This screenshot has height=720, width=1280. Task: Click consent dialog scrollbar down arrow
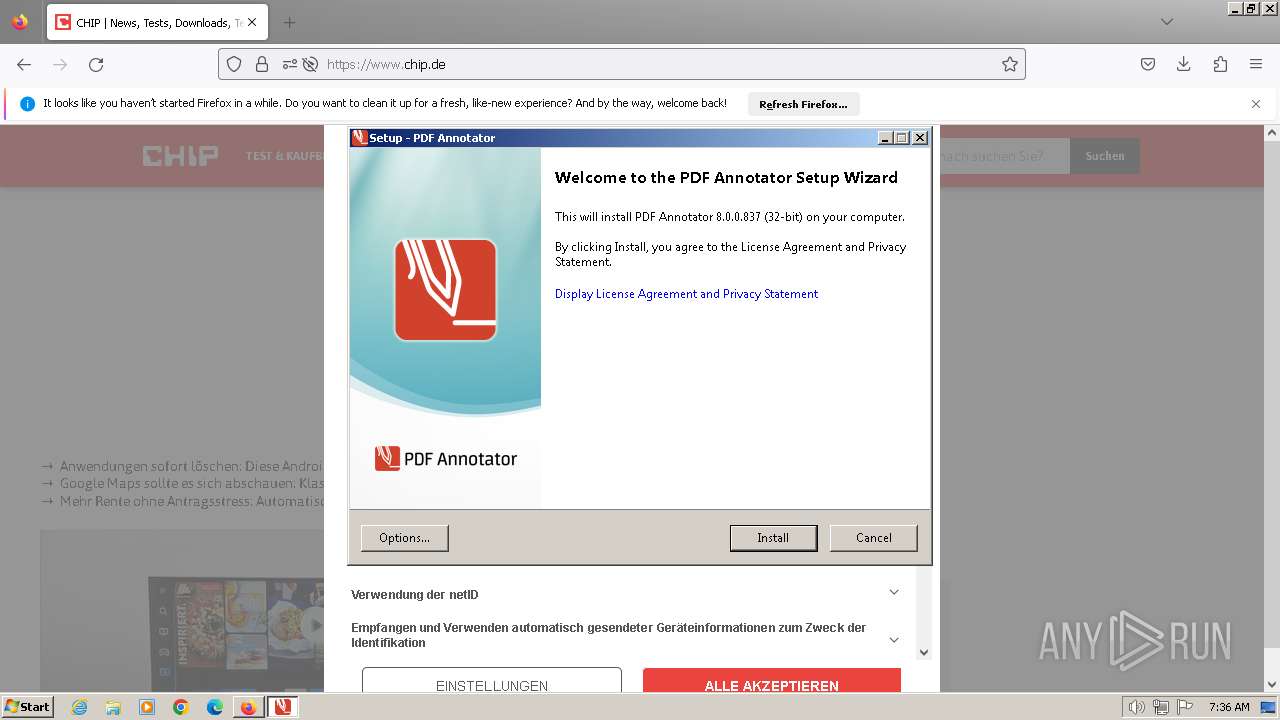tap(924, 652)
